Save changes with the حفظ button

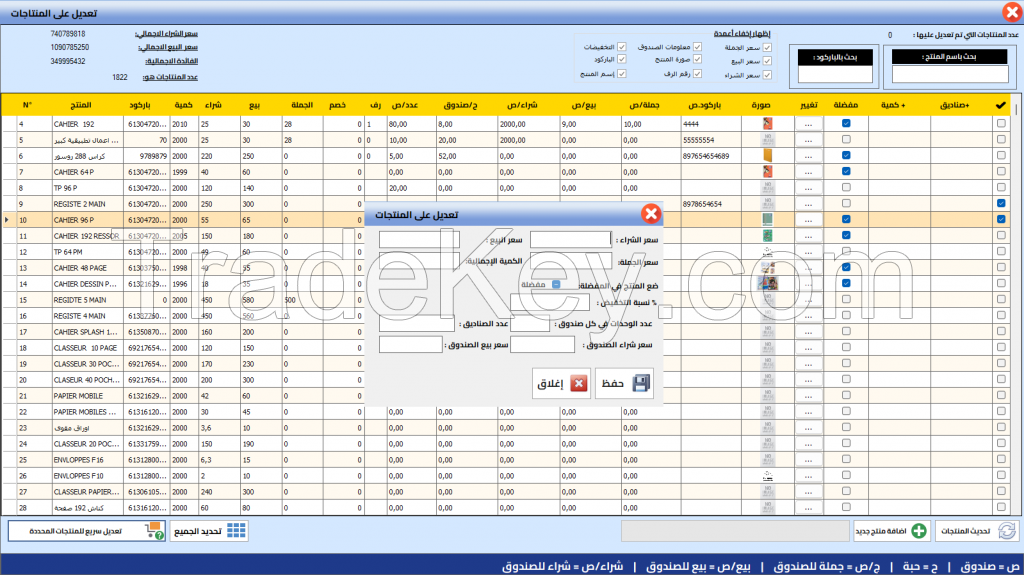click(625, 384)
